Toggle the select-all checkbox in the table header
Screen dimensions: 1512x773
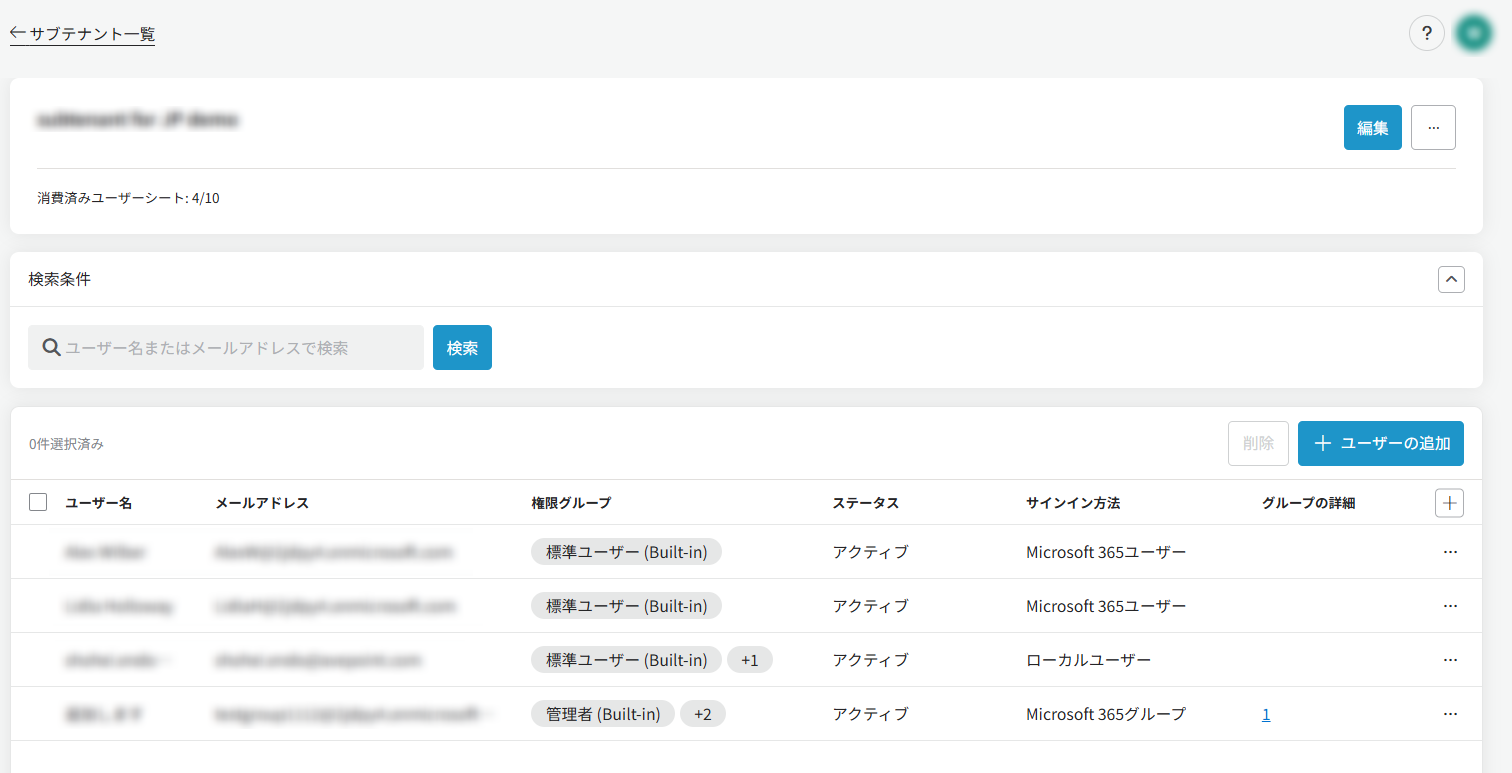pyautogui.click(x=38, y=502)
